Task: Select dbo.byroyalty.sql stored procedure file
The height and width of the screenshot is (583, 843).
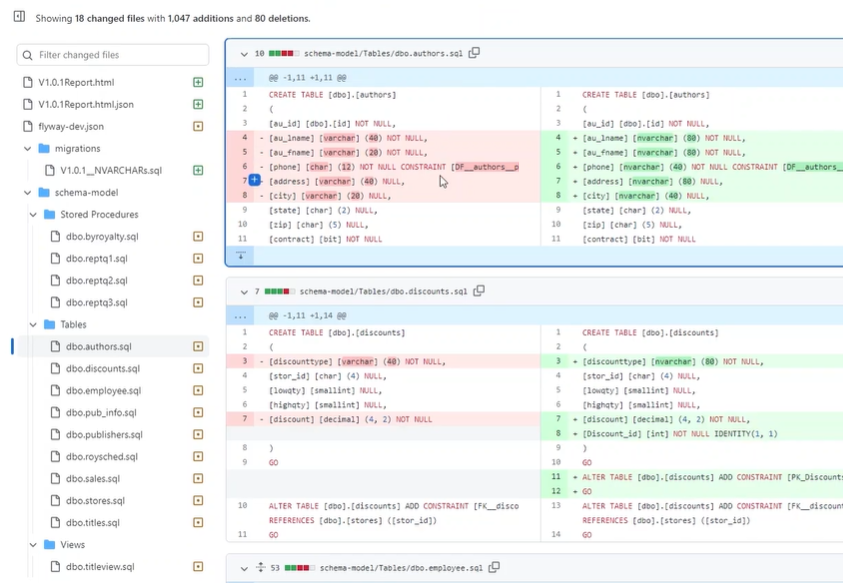Action: (102, 237)
